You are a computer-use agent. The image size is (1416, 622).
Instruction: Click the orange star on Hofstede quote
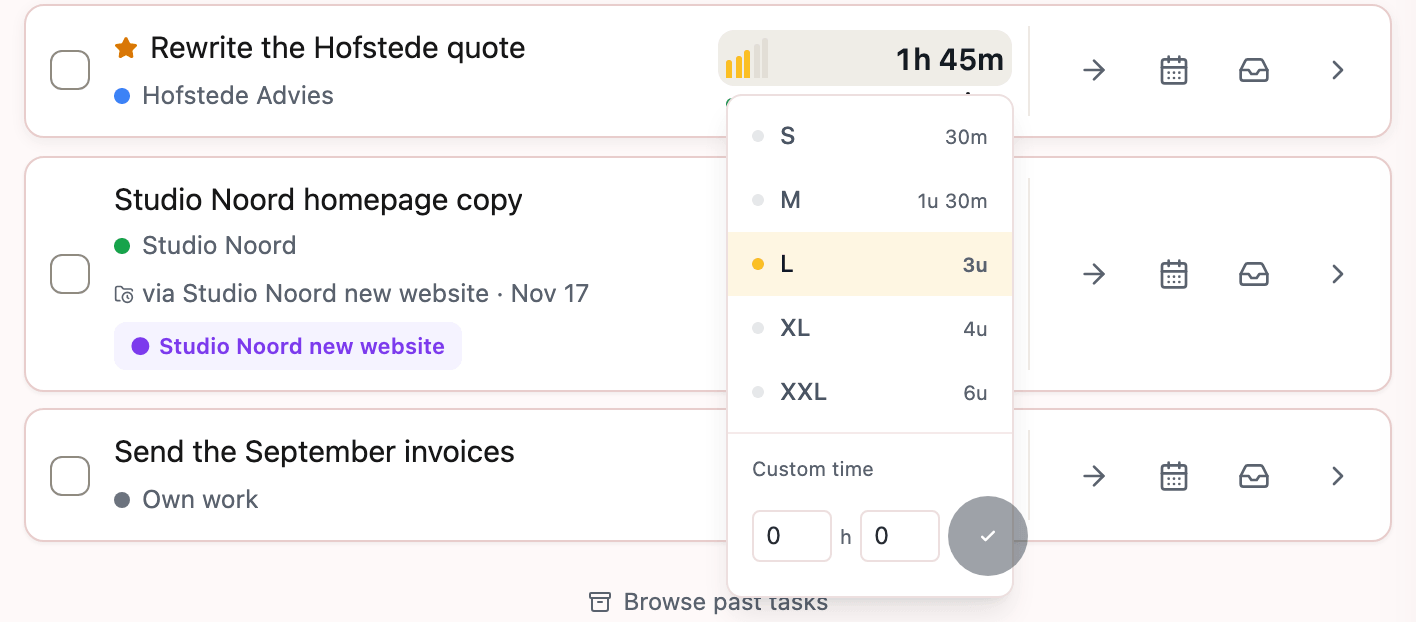pyautogui.click(x=126, y=47)
